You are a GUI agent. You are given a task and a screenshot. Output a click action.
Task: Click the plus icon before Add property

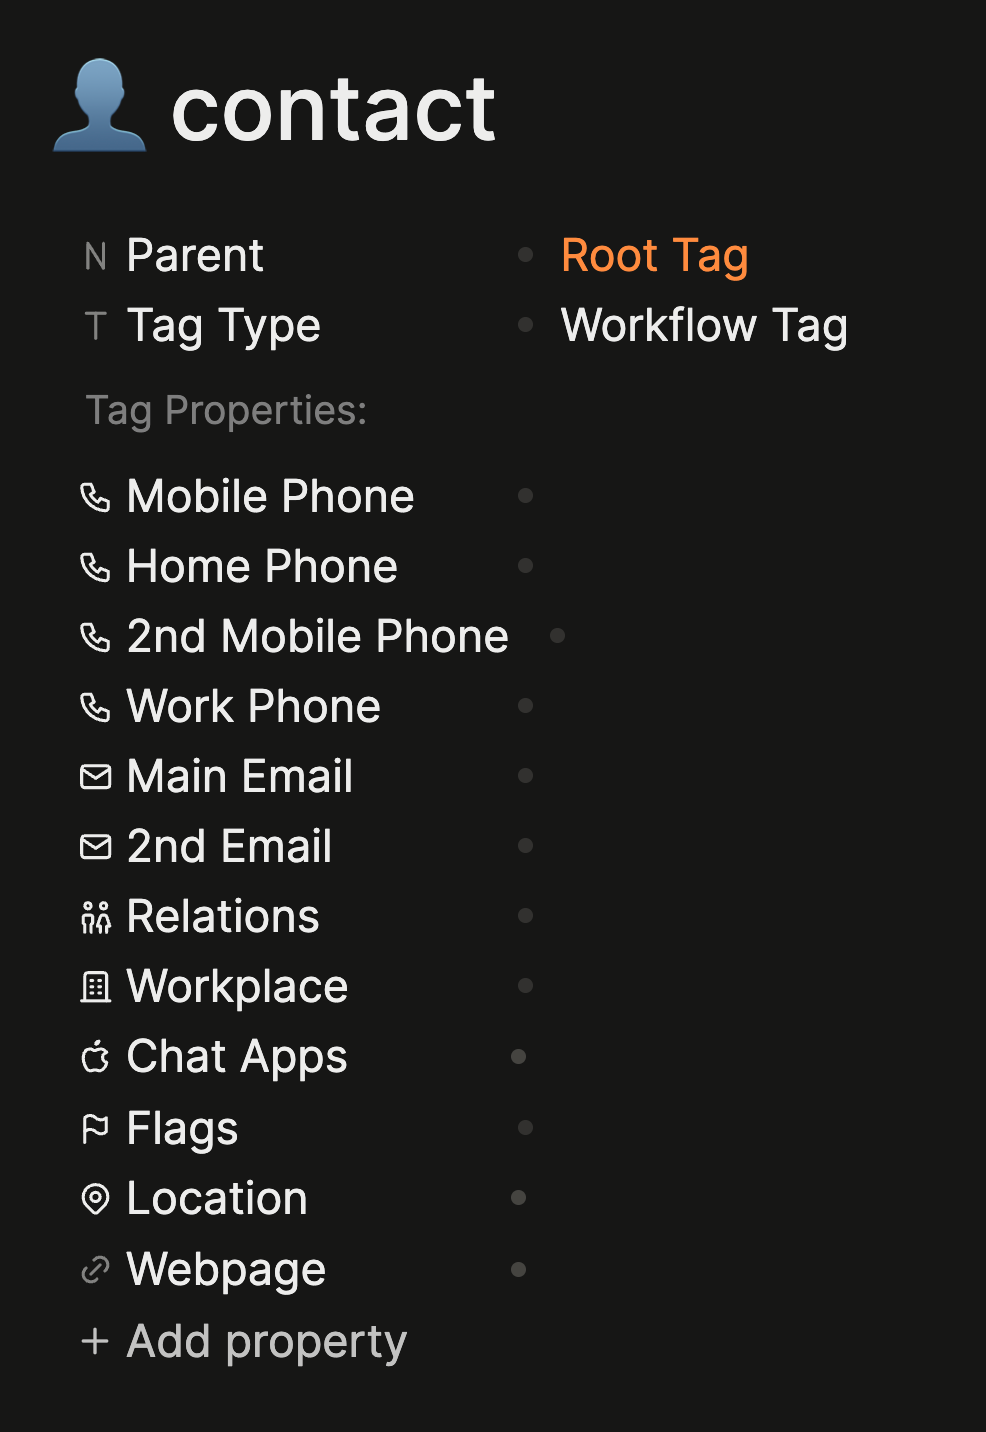pos(95,1341)
